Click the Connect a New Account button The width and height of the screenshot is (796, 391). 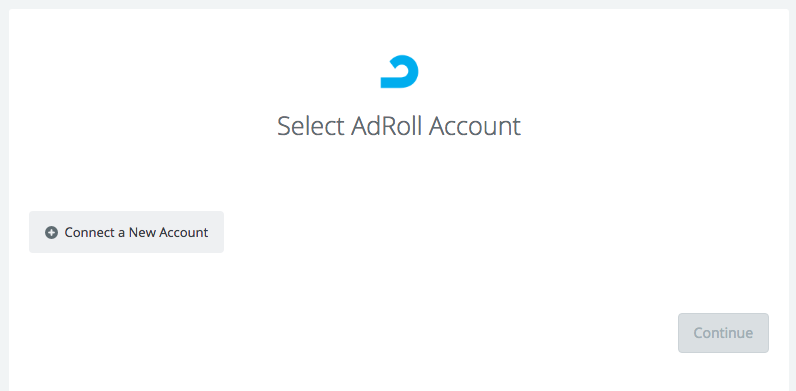click(x=126, y=232)
